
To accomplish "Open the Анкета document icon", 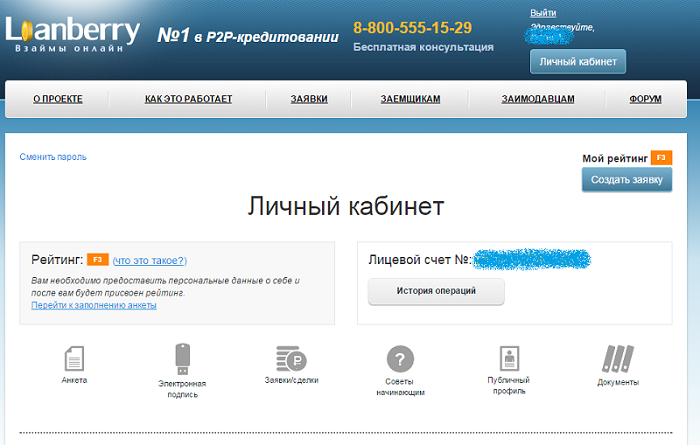I will [74, 358].
